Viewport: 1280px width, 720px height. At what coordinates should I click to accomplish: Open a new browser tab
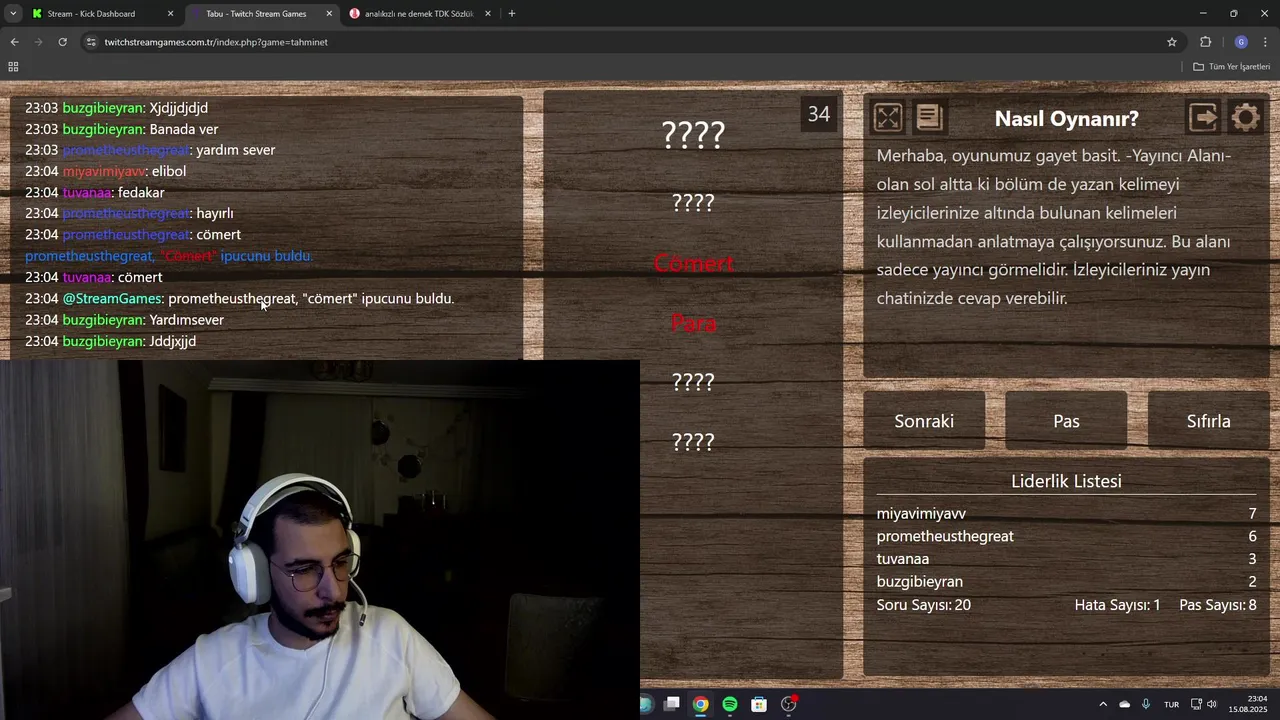512,14
